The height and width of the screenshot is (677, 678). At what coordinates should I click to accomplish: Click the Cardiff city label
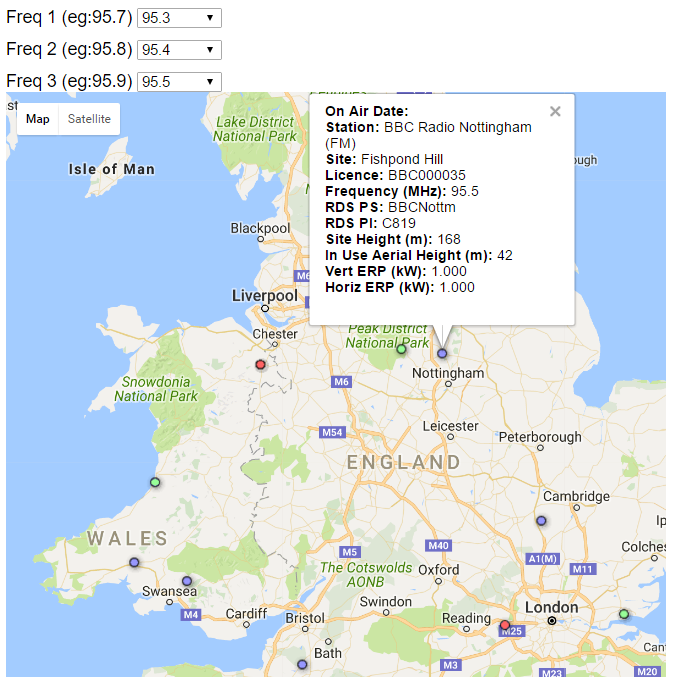point(246,613)
